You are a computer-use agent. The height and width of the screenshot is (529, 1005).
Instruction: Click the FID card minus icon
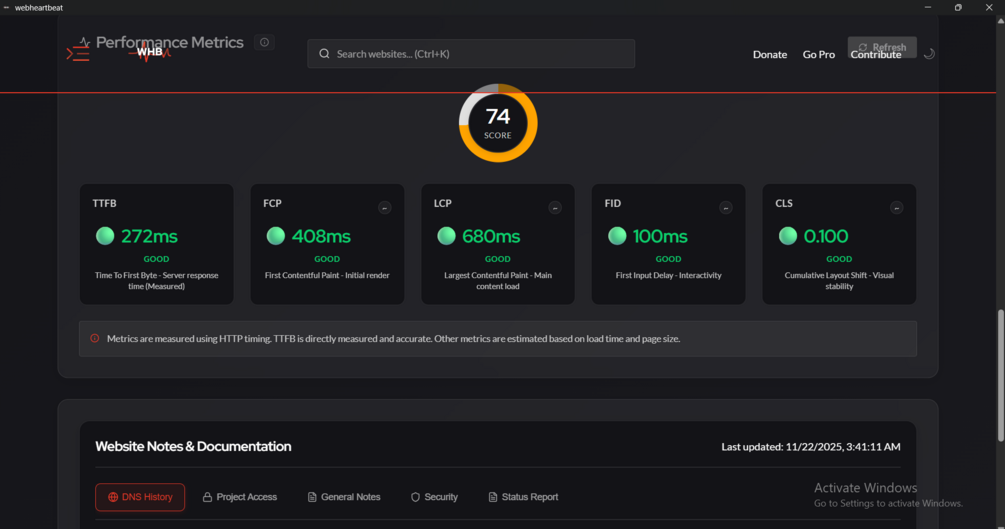tap(726, 208)
